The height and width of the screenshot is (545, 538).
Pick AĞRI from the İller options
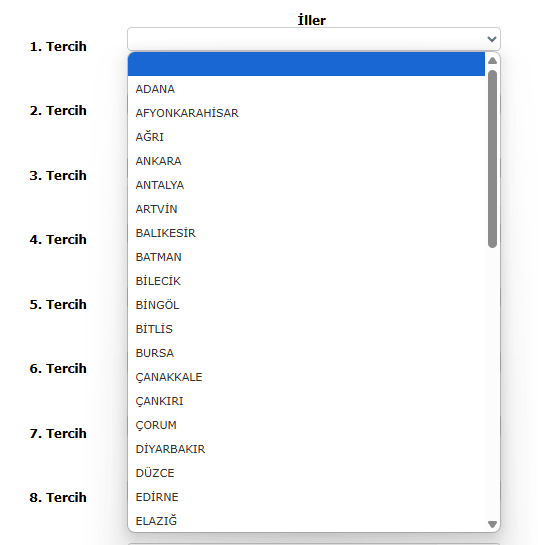[x=306, y=137]
